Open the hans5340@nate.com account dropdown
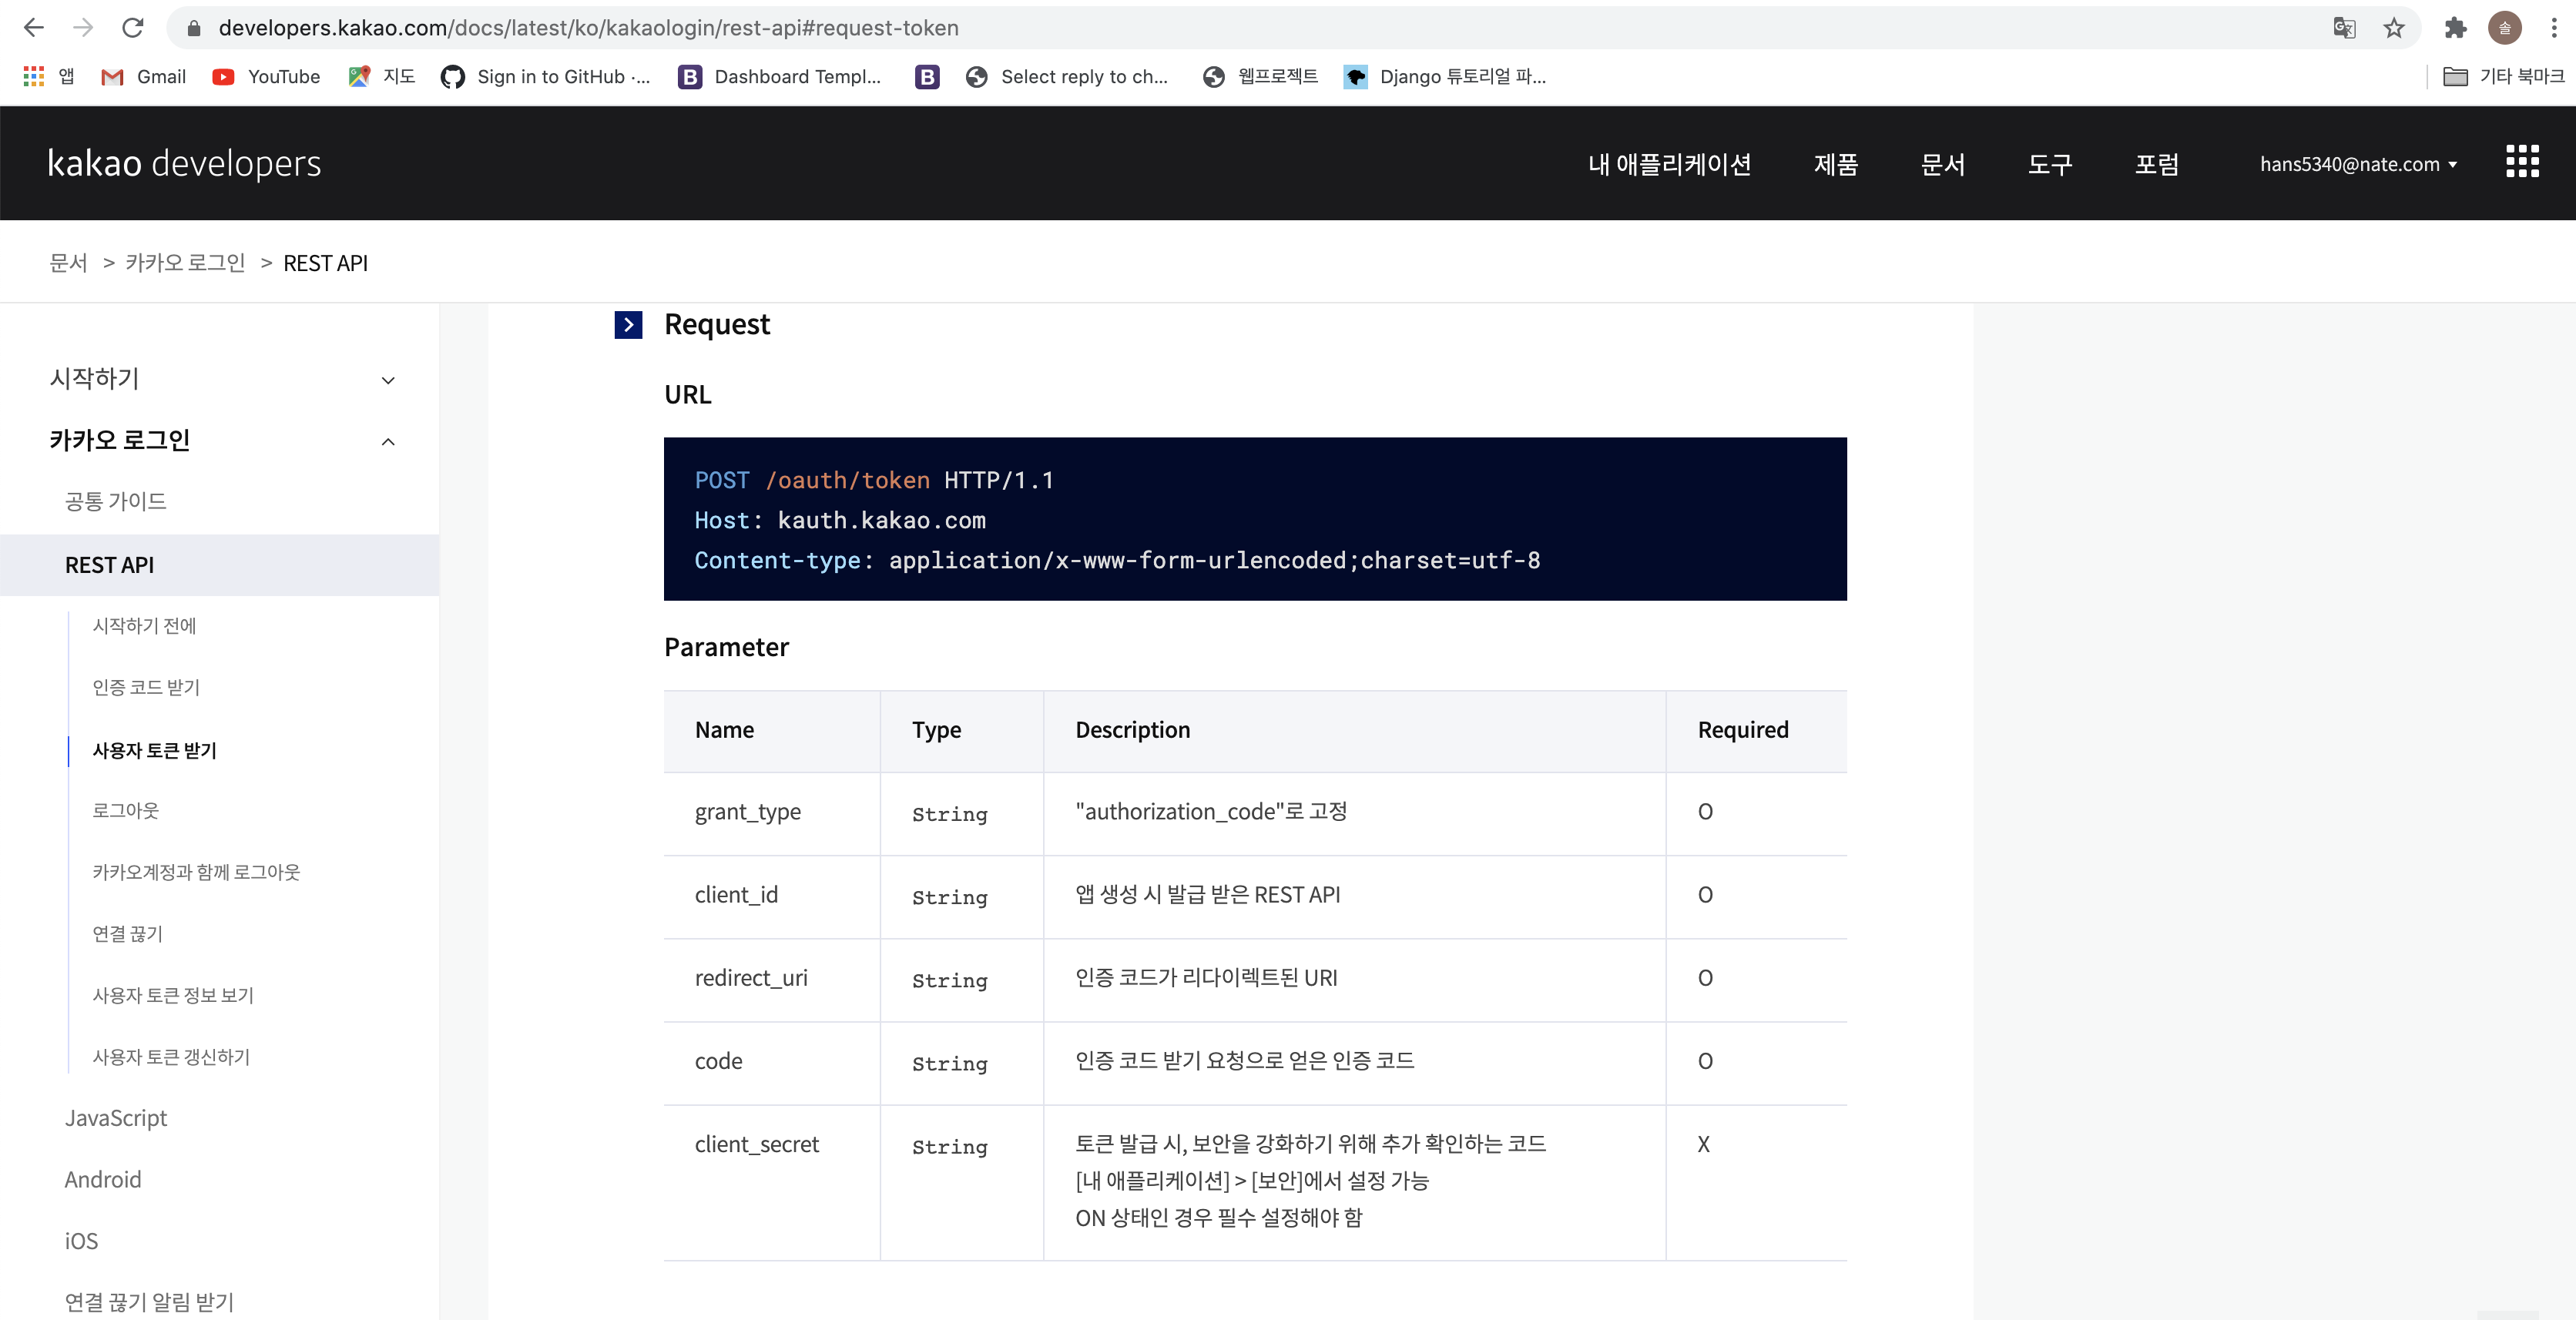The image size is (2576, 1320). pos(2358,164)
